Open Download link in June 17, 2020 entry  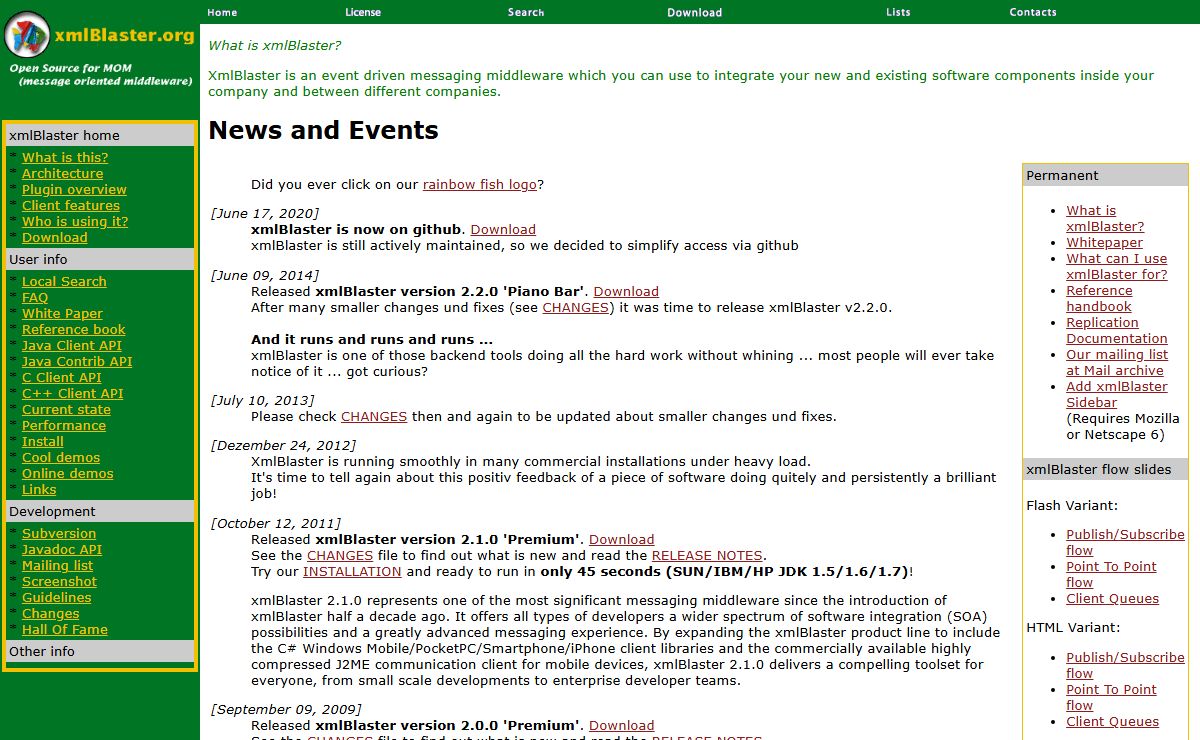click(503, 229)
